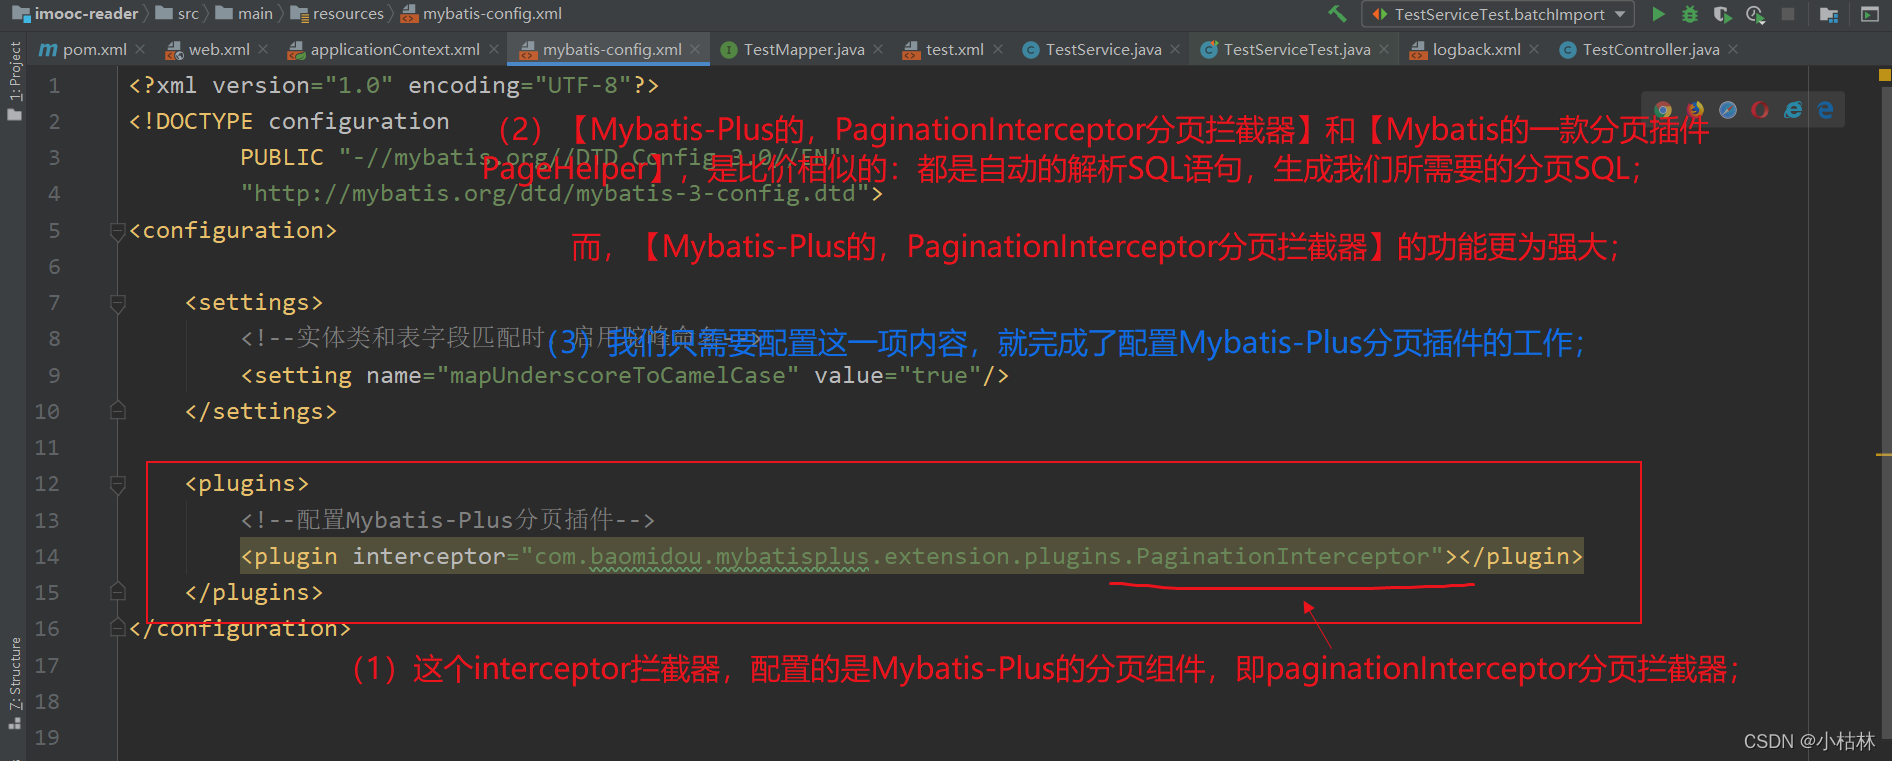The image size is (1892, 761).
Task: Open file in Edge browser icon
Action: click(1826, 110)
